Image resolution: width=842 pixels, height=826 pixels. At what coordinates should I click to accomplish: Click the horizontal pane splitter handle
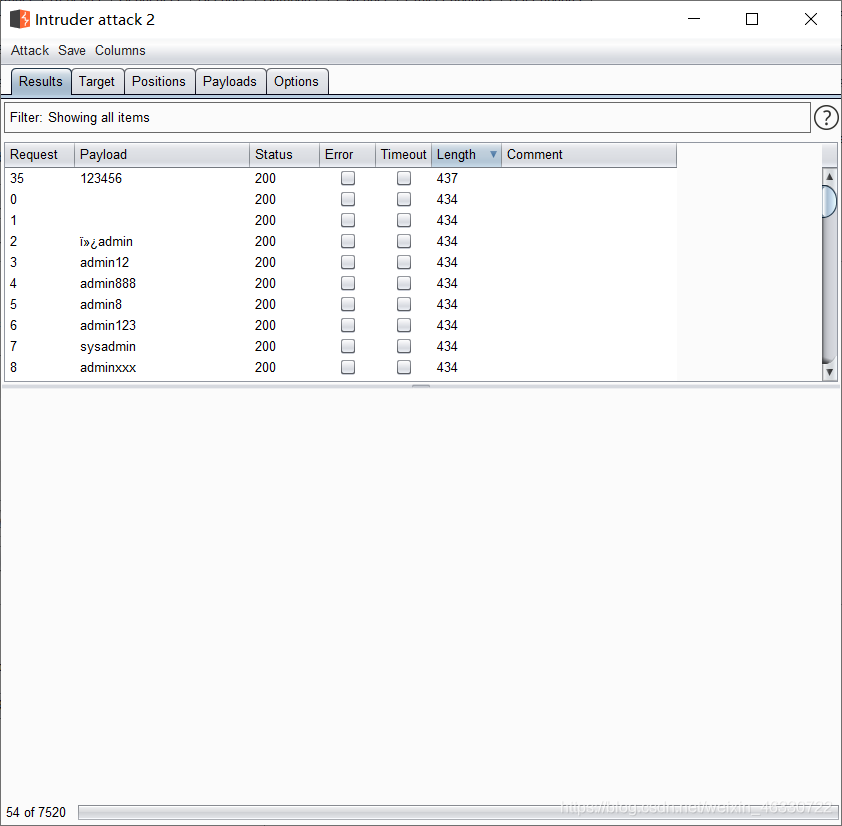point(421,386)
